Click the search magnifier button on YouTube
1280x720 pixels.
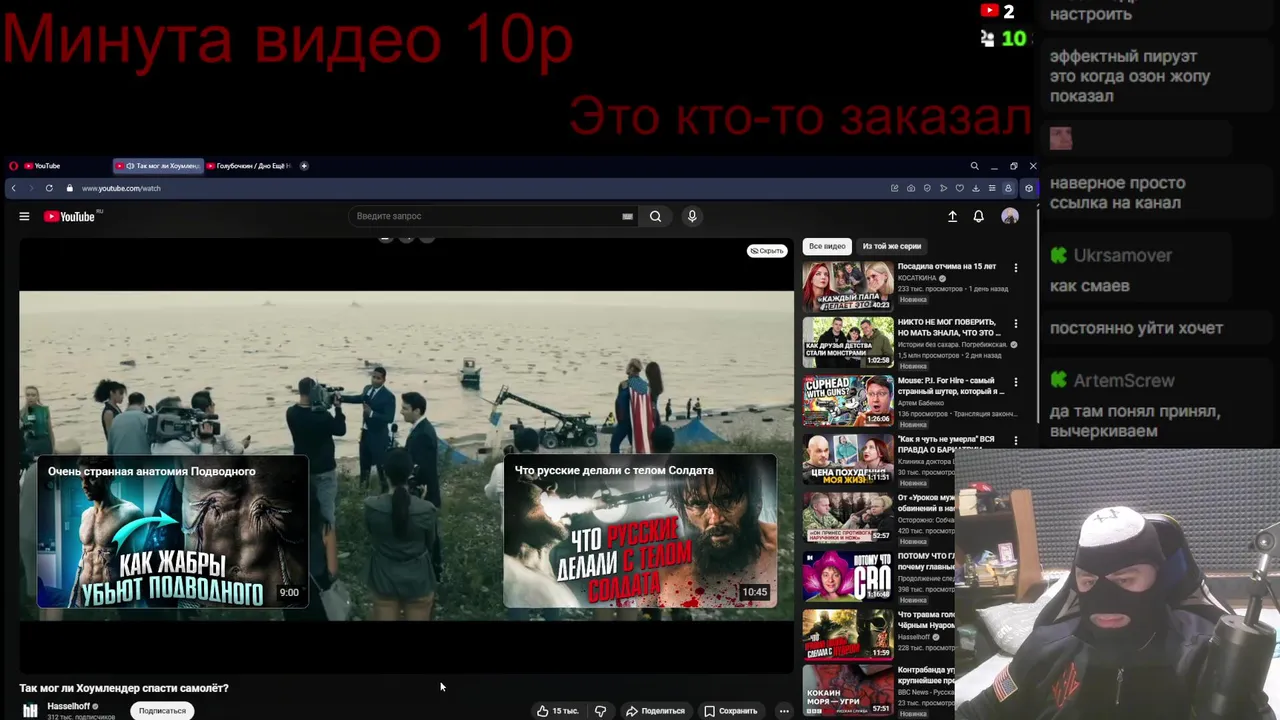tap(655, 216)
